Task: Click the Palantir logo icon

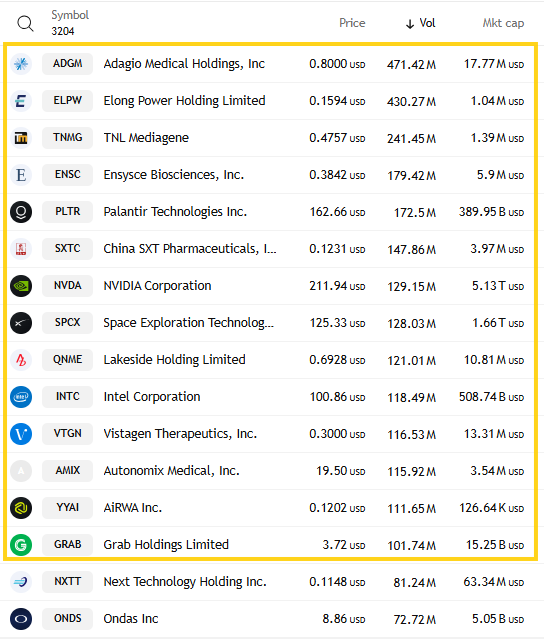Action: click(21, 212)
